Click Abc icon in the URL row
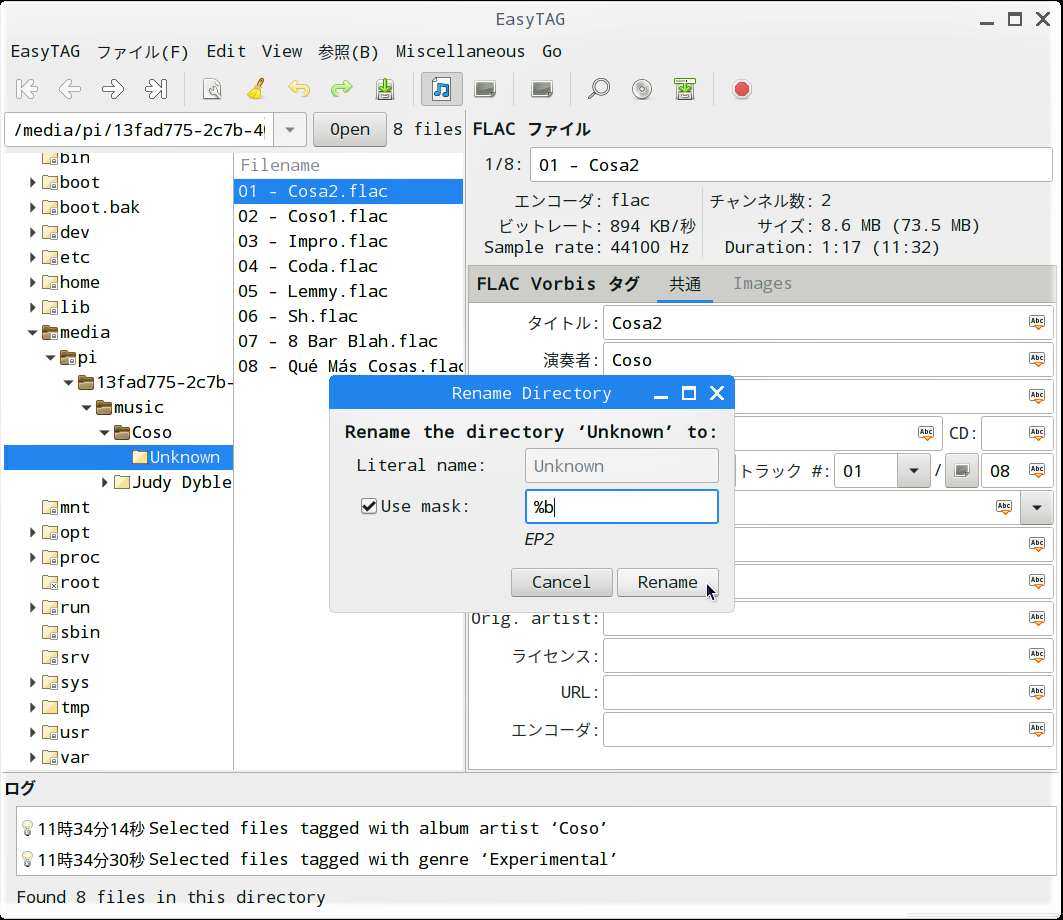 pos(1037,692)
